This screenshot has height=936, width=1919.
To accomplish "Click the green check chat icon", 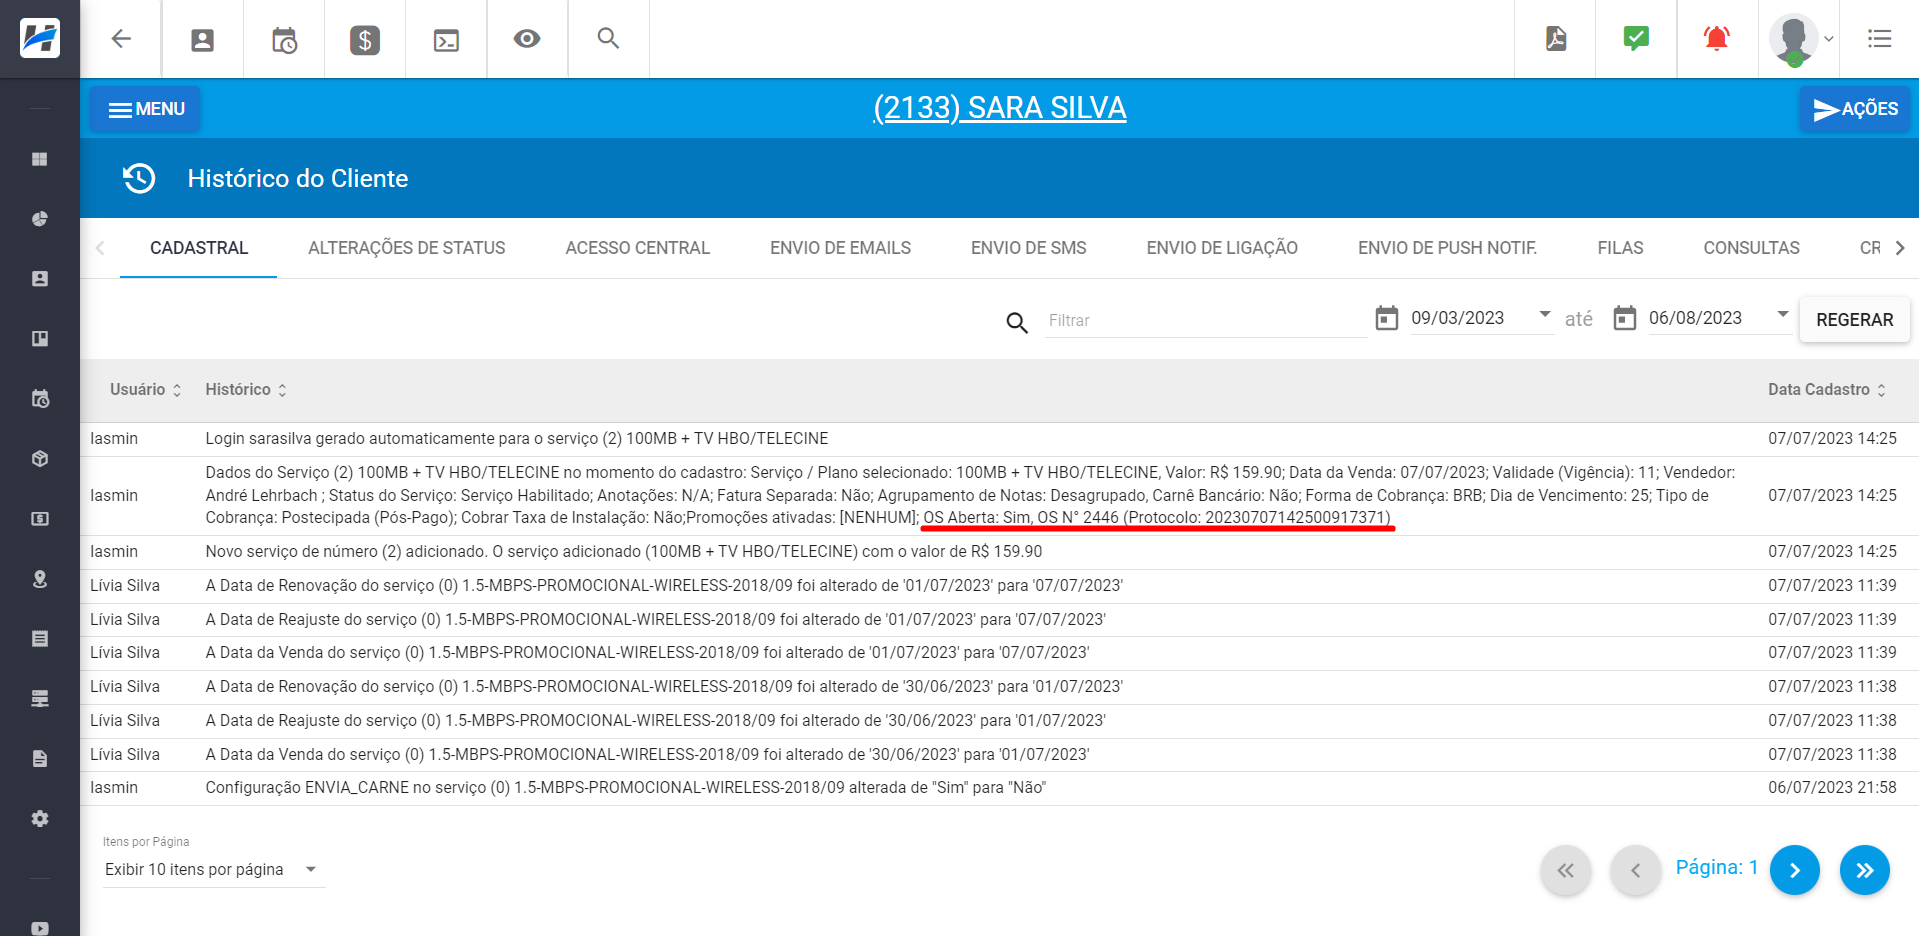I will 1636,38.
